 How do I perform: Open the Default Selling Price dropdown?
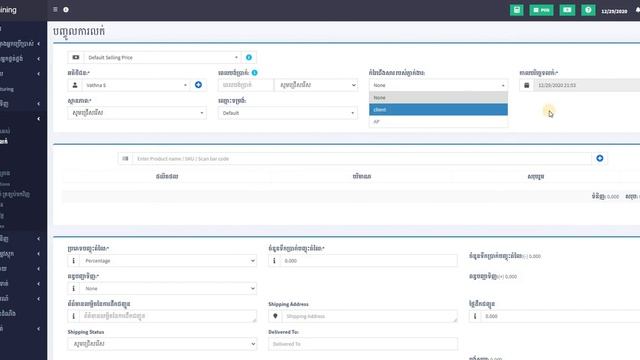(162, 58)
